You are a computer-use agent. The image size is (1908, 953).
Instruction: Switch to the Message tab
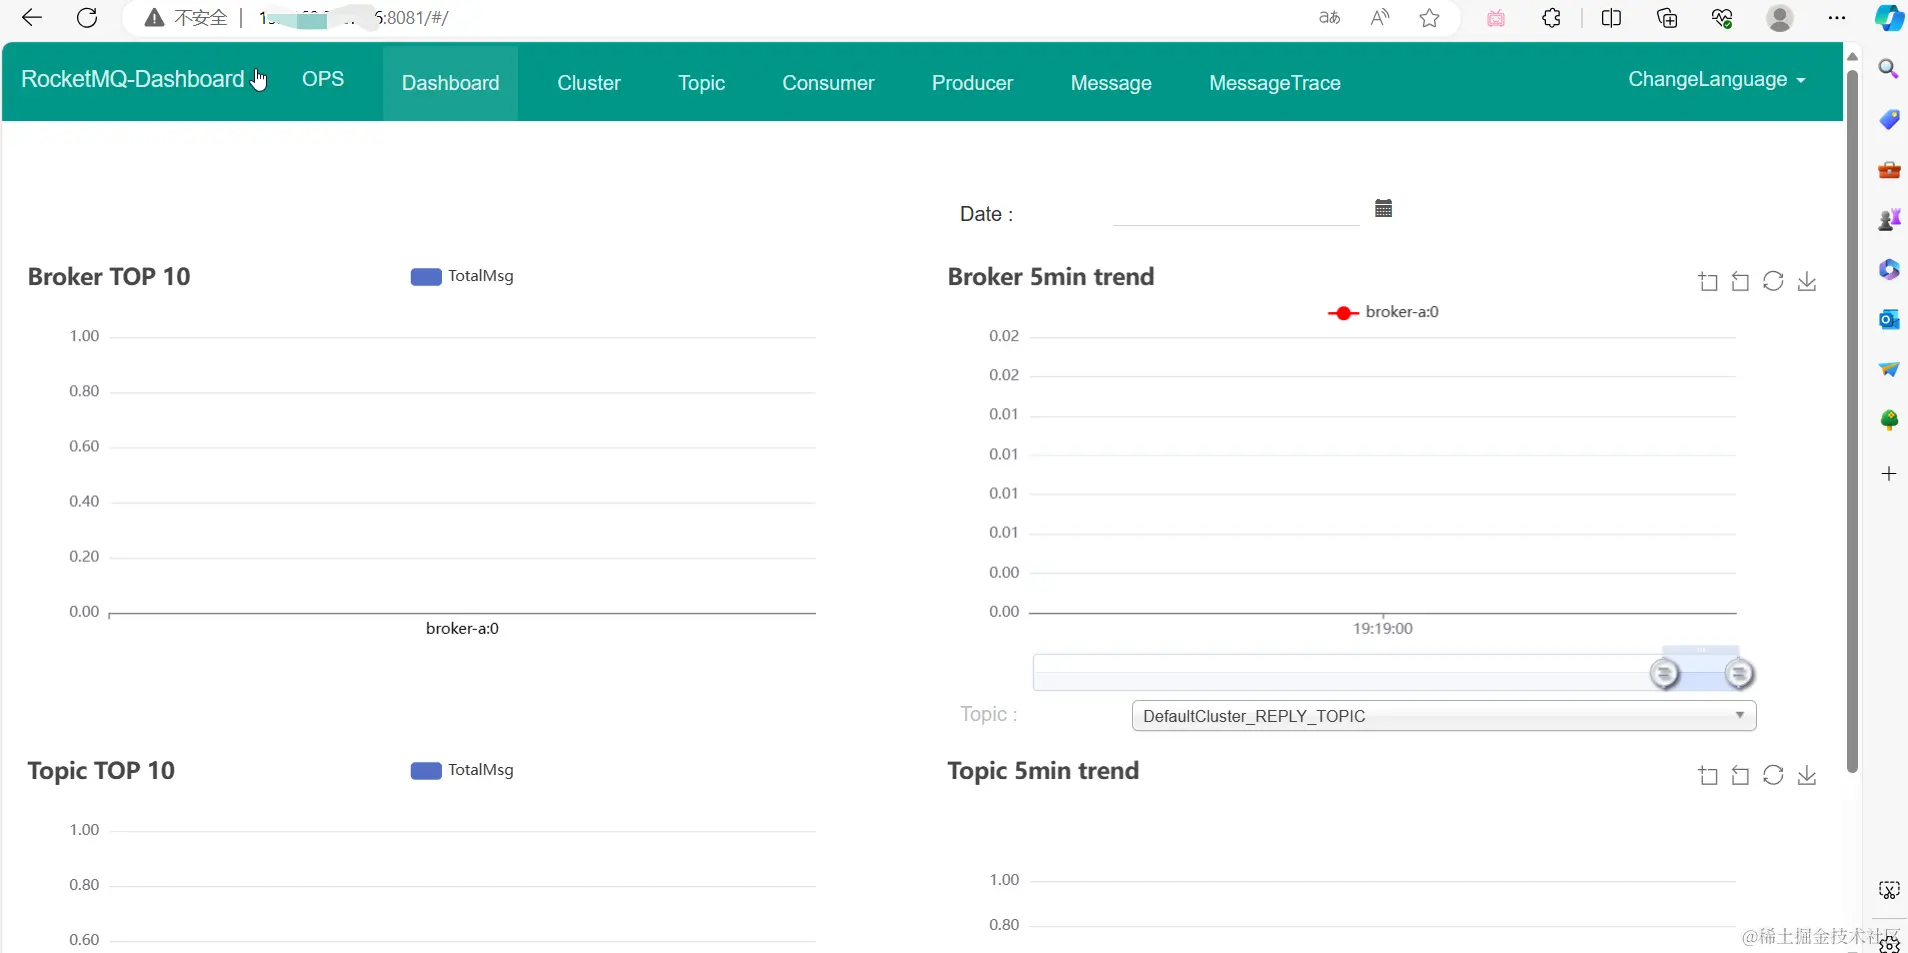pyautogui.click(x=1111, y=83)
